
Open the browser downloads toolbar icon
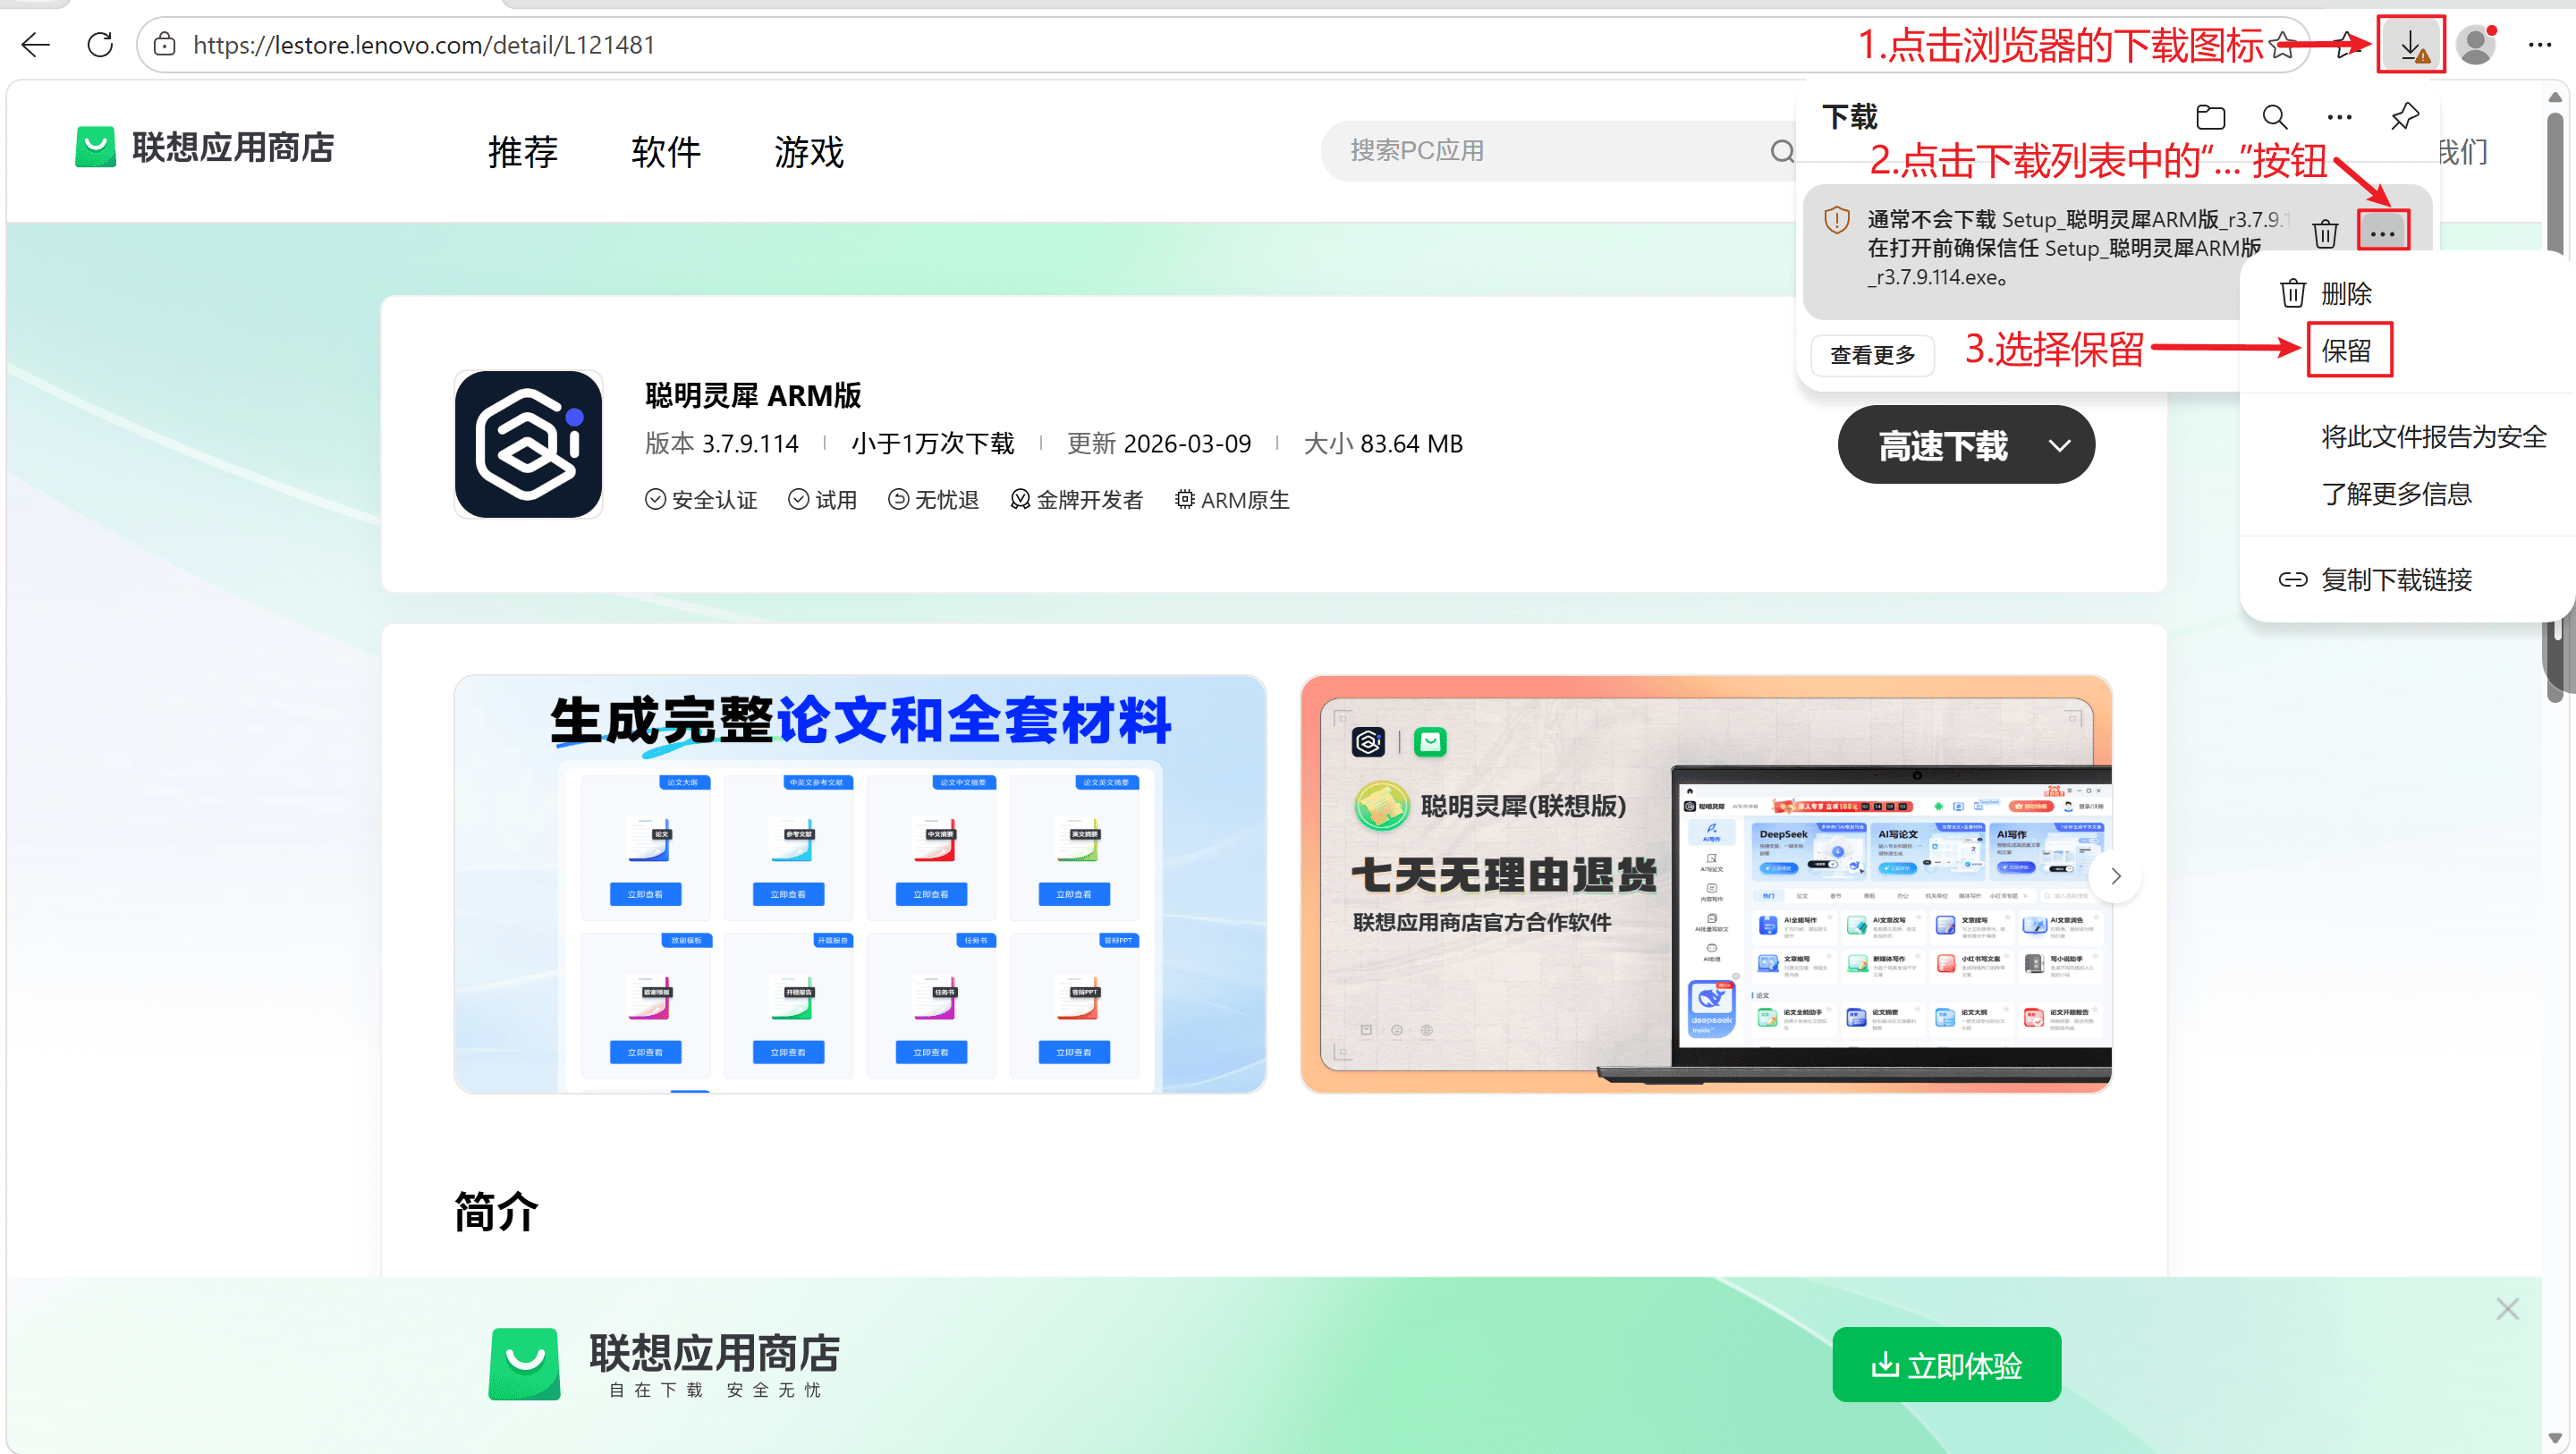click(x=2411, y=45)
